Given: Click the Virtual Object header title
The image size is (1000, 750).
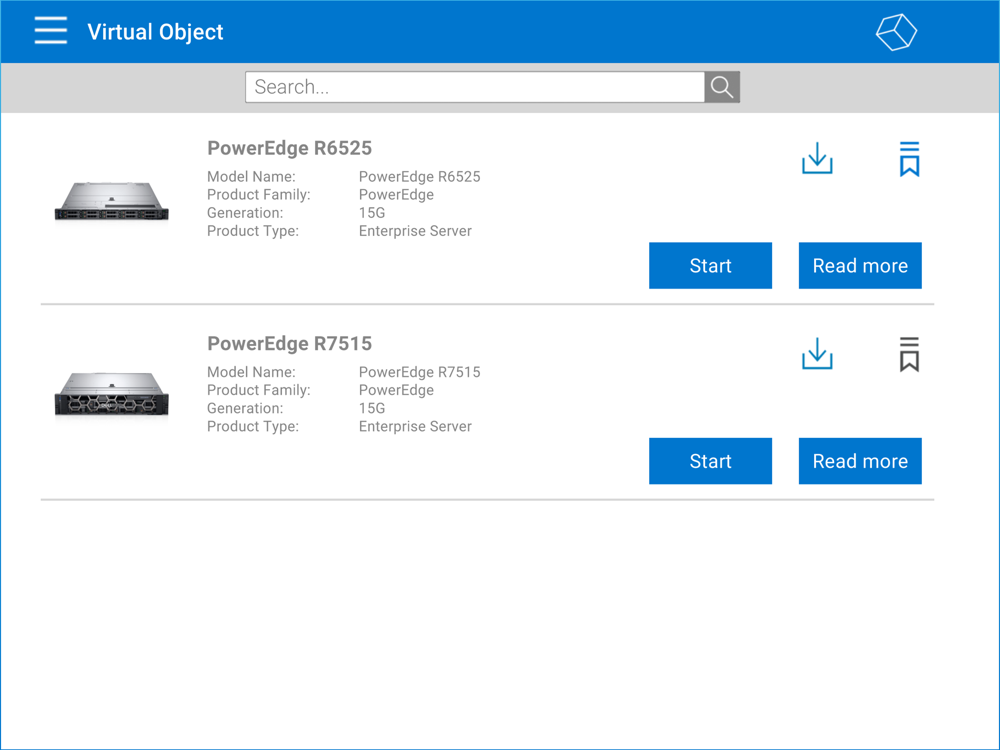Looking at the screenshot, I should (x=155, y=32).
